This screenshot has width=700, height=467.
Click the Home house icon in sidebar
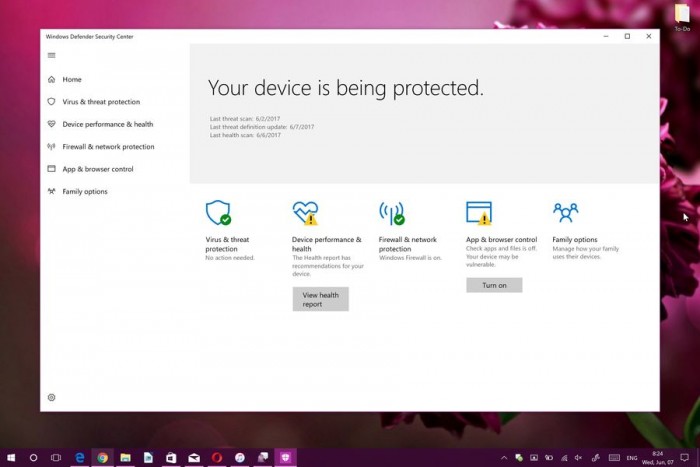click(51, 79)
